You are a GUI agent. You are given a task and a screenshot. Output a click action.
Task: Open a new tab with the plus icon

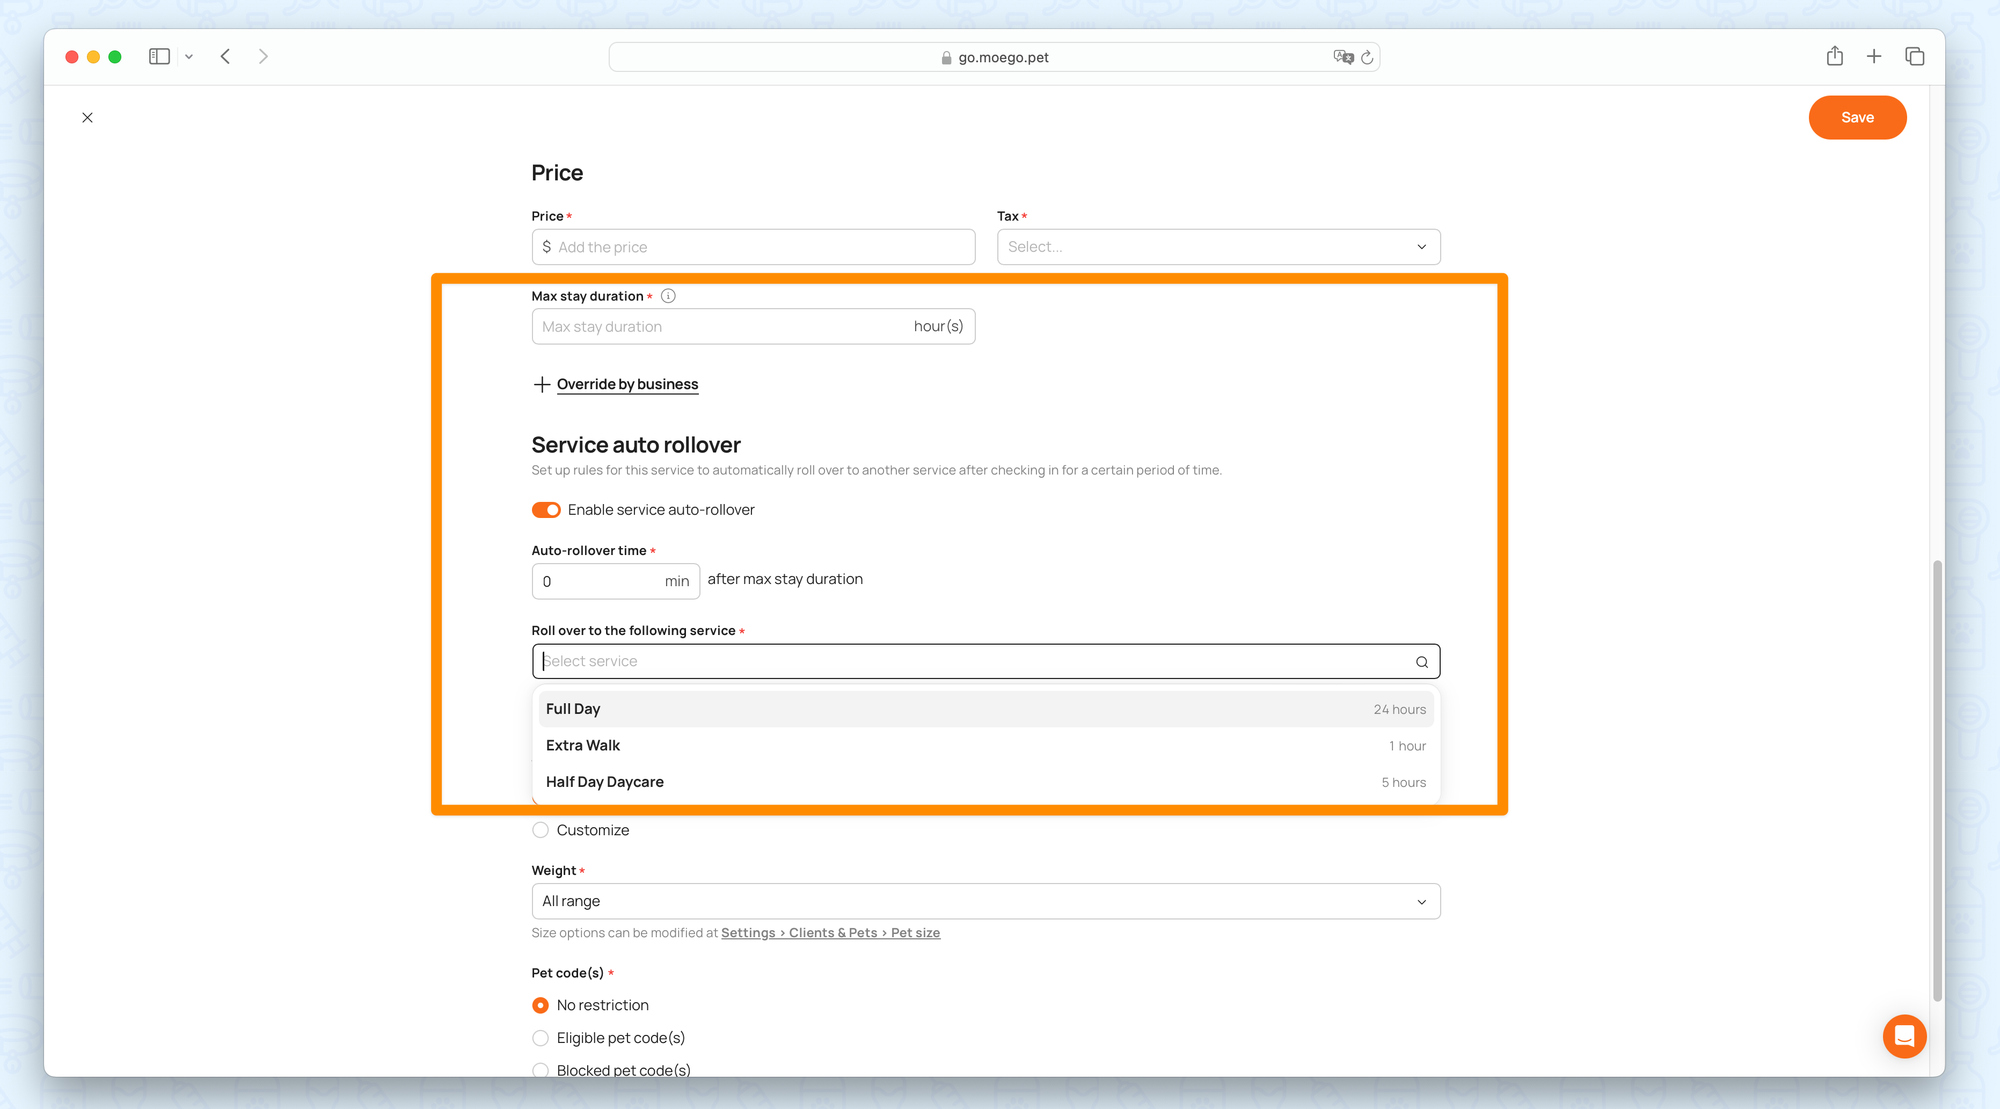tap(1874, 57)
